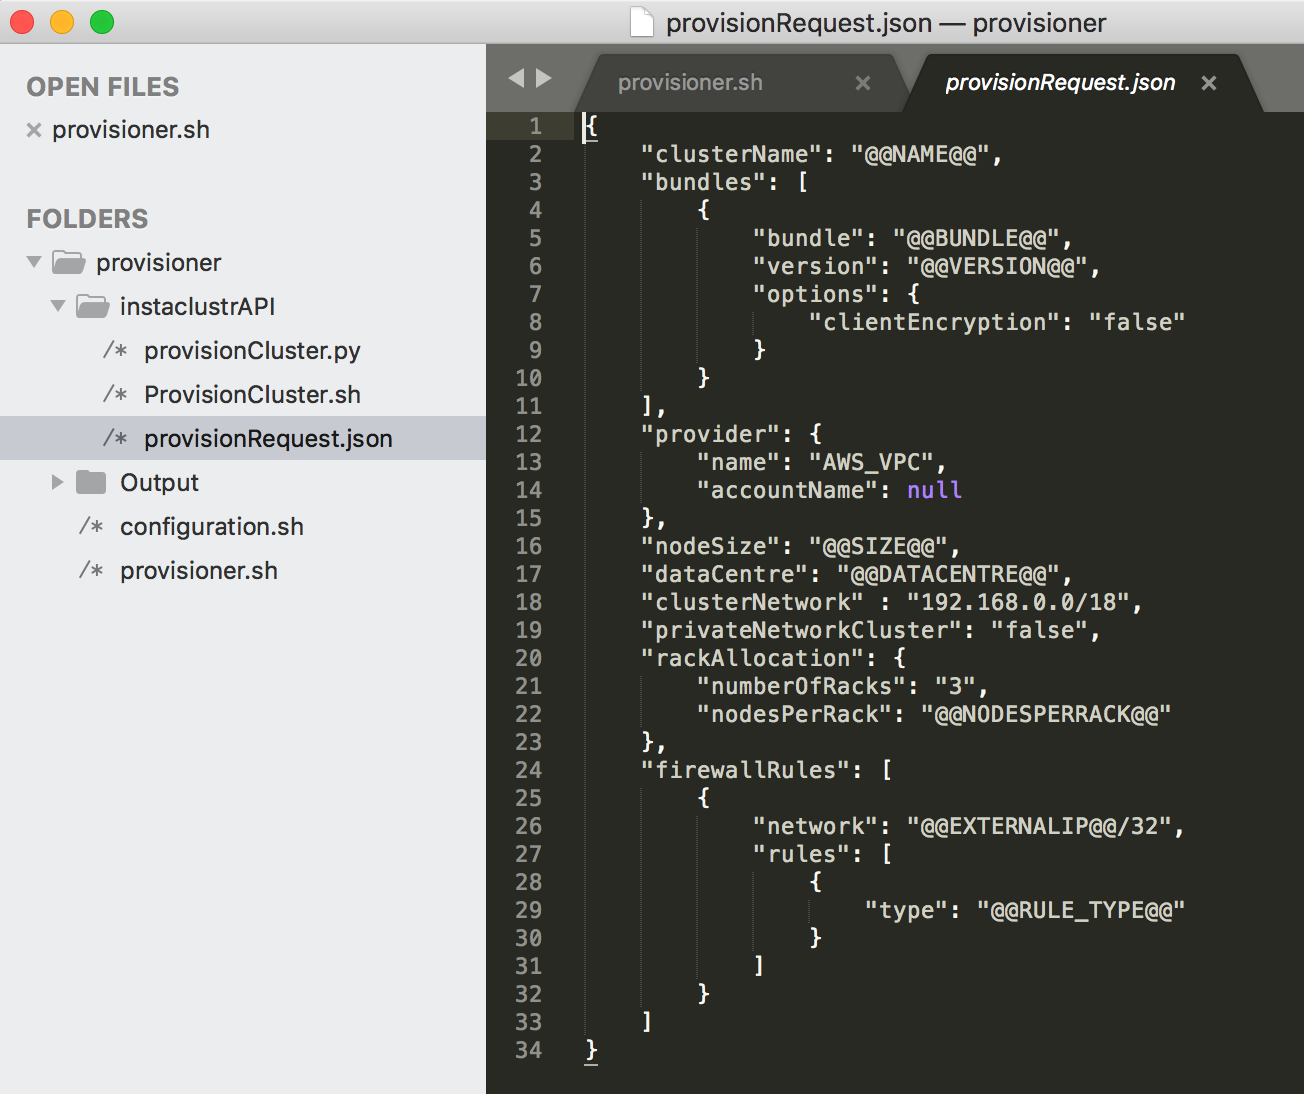Screen dimensions: 1304x1094
Task: Open provisioner.sh in Folders tree
Action: pyautogui.click(x=199, y=570)
